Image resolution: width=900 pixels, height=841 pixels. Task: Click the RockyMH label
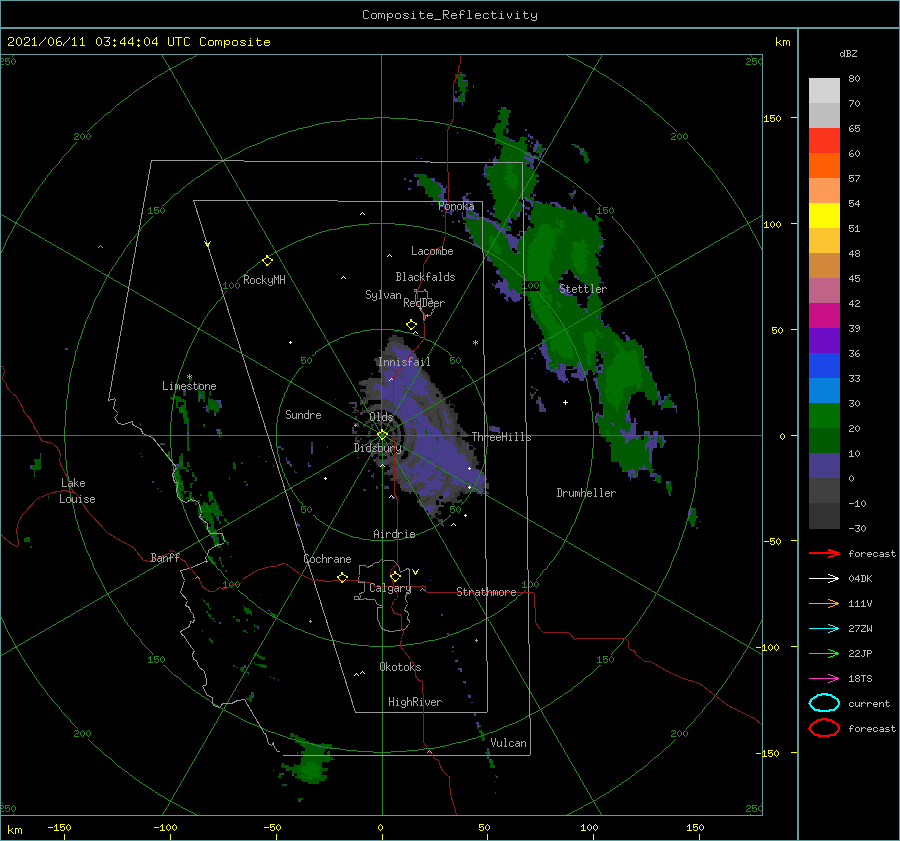[x=264, y=280]
